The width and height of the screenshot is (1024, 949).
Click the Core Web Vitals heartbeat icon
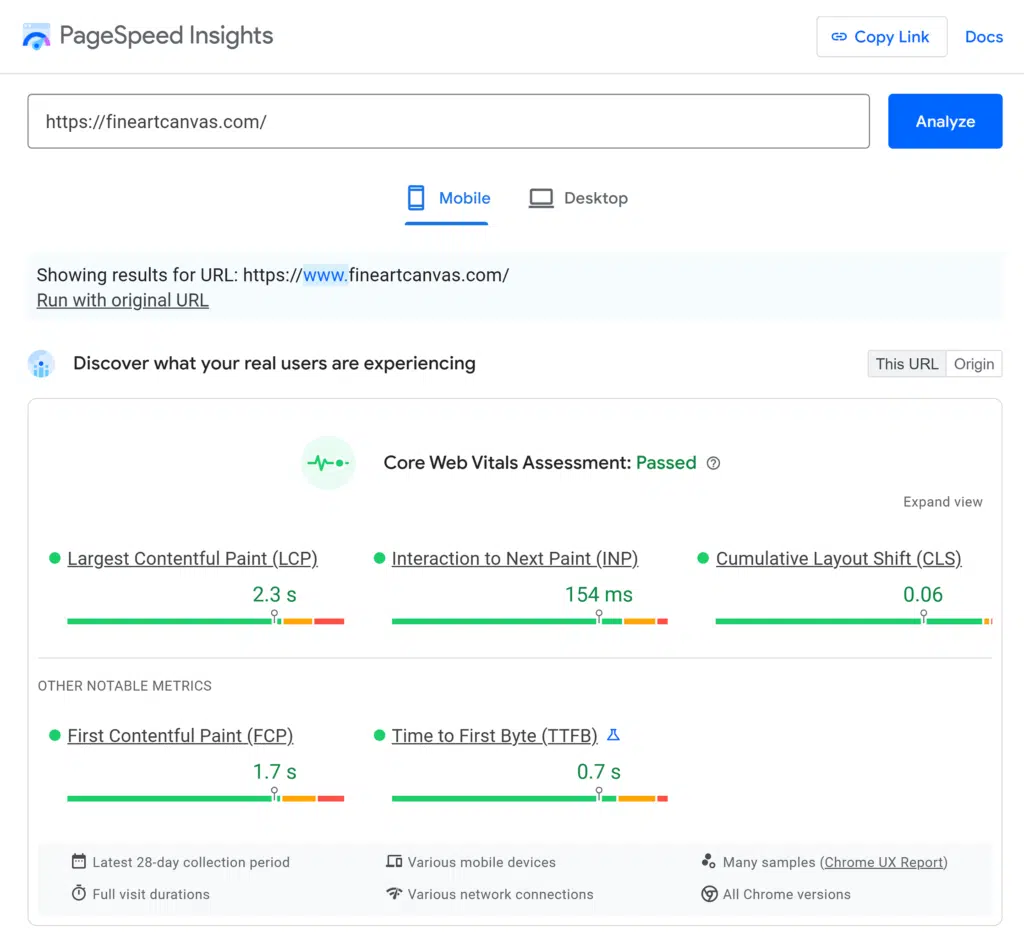[329, 462]
